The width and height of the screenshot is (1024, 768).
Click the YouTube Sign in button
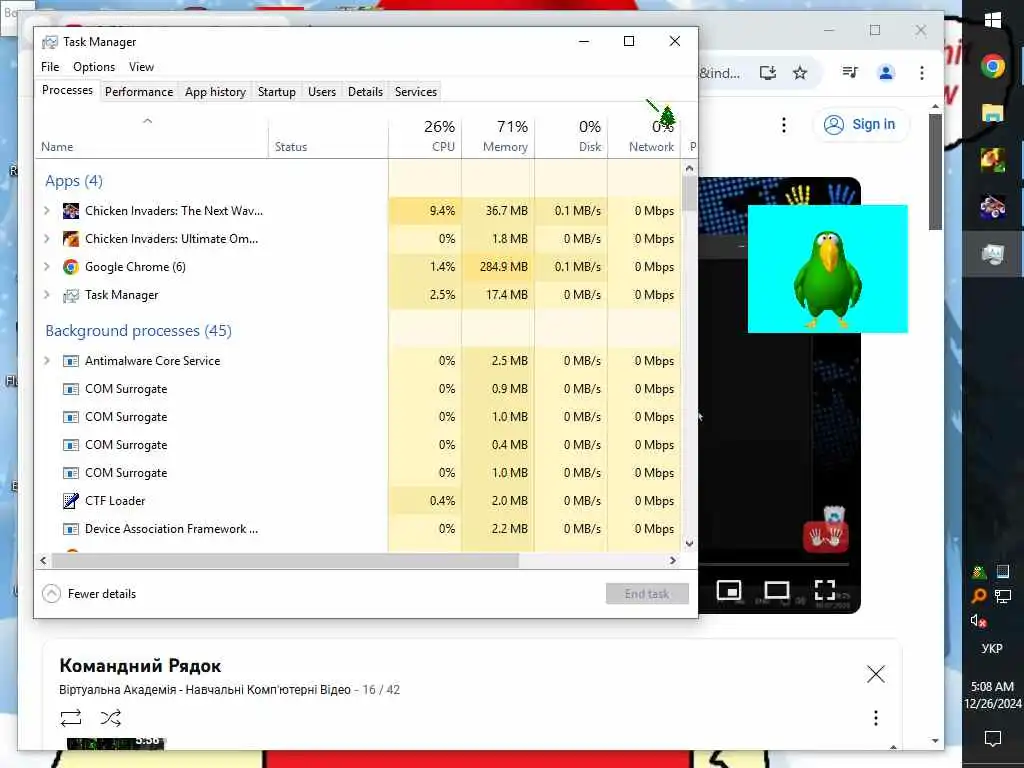click(x=861, y=124)
